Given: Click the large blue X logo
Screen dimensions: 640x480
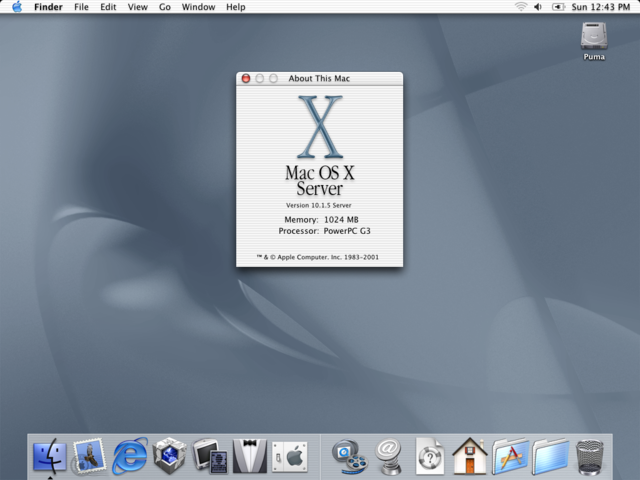Looking at the screenshot, I should 320,127.
